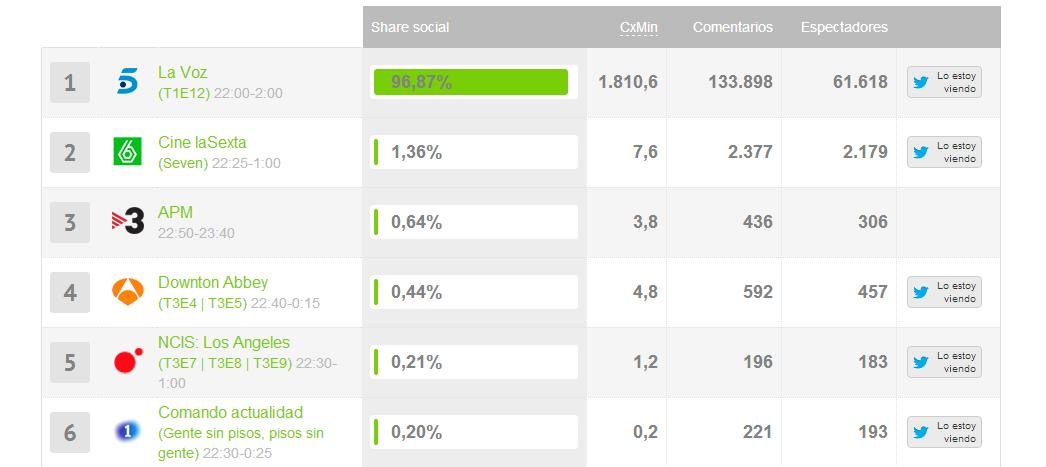This screenshot has height=467, width=1046.
Task: Click Twitter button for La Voz
Action: click(x=944, y=82)
